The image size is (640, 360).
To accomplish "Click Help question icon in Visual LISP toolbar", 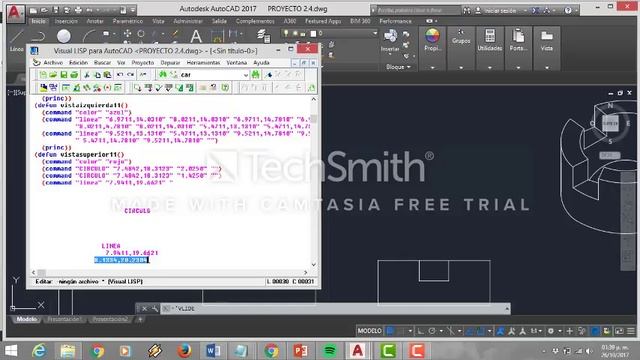I will click(x=225, y=88).
